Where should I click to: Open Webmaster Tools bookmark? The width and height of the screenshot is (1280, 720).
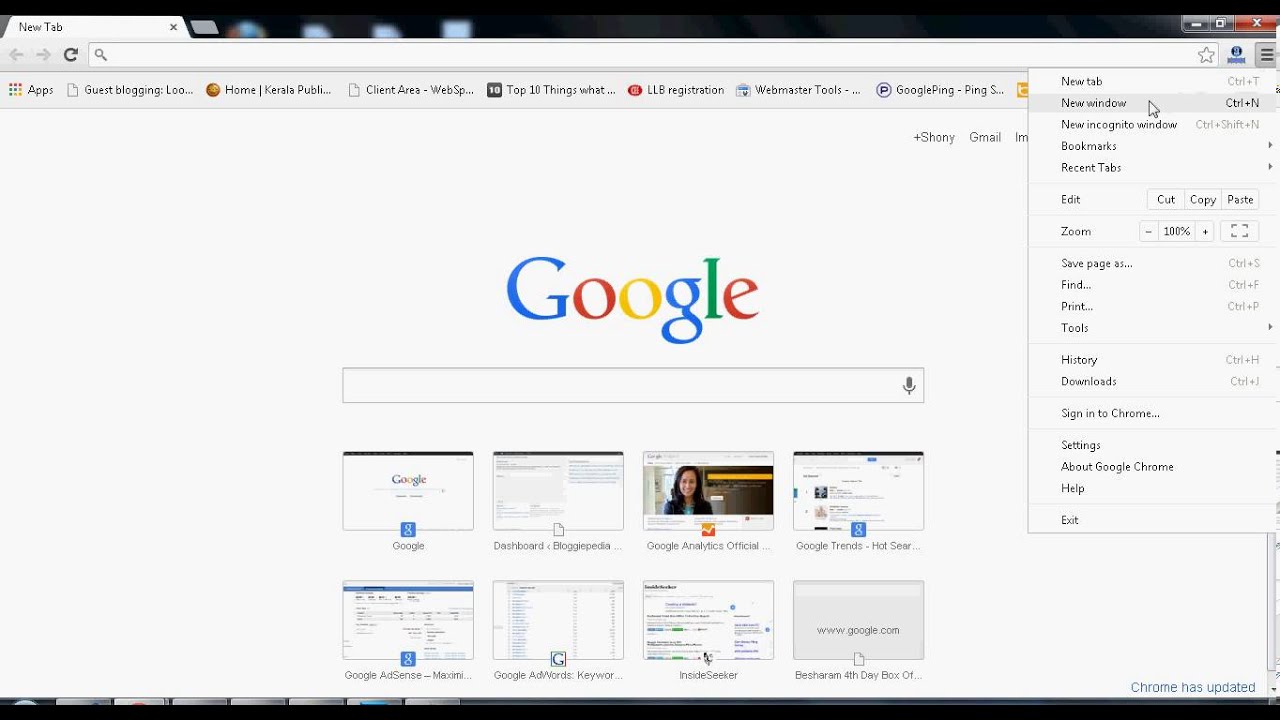[x=798, y=90]
